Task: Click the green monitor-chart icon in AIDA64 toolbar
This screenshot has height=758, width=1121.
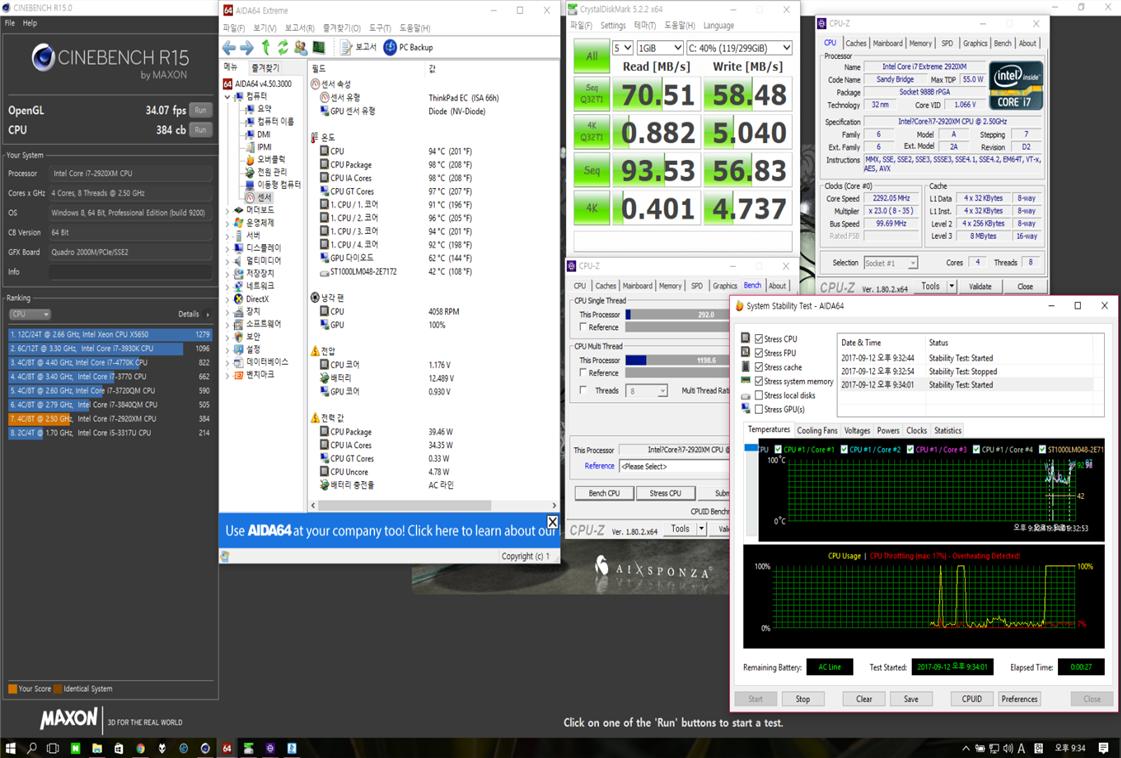Action: 319,48
